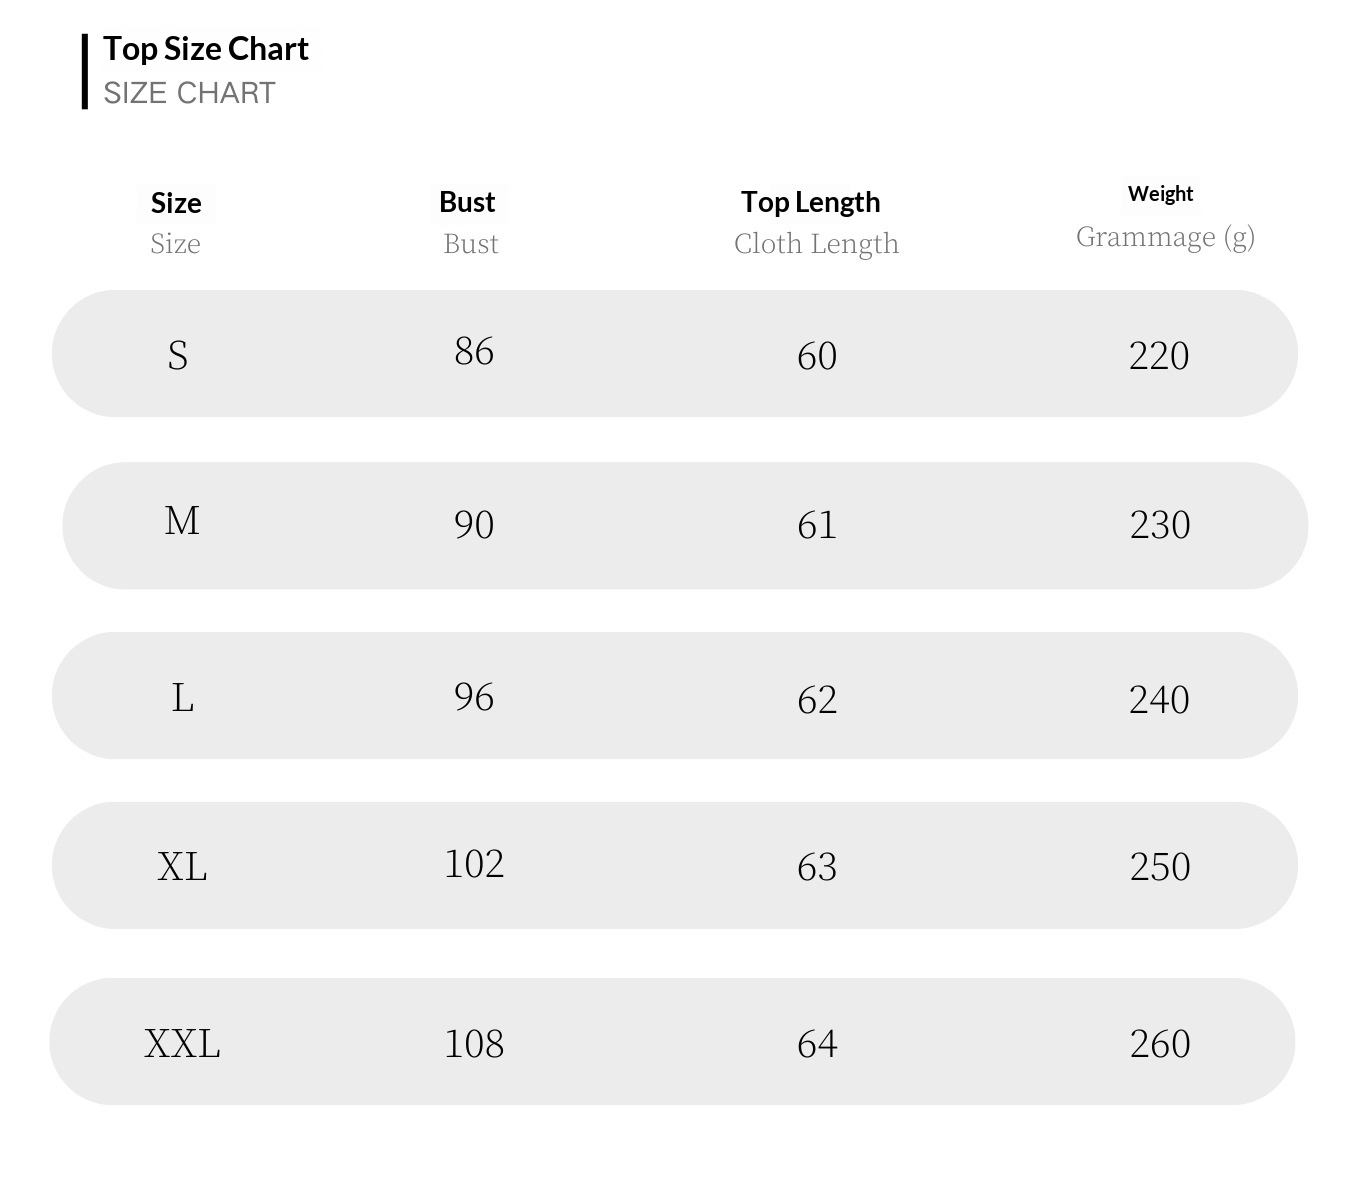Click bust value 108 in the XXL row
This screenshot has height=1200, width=1350.
tap(474, 1044)
